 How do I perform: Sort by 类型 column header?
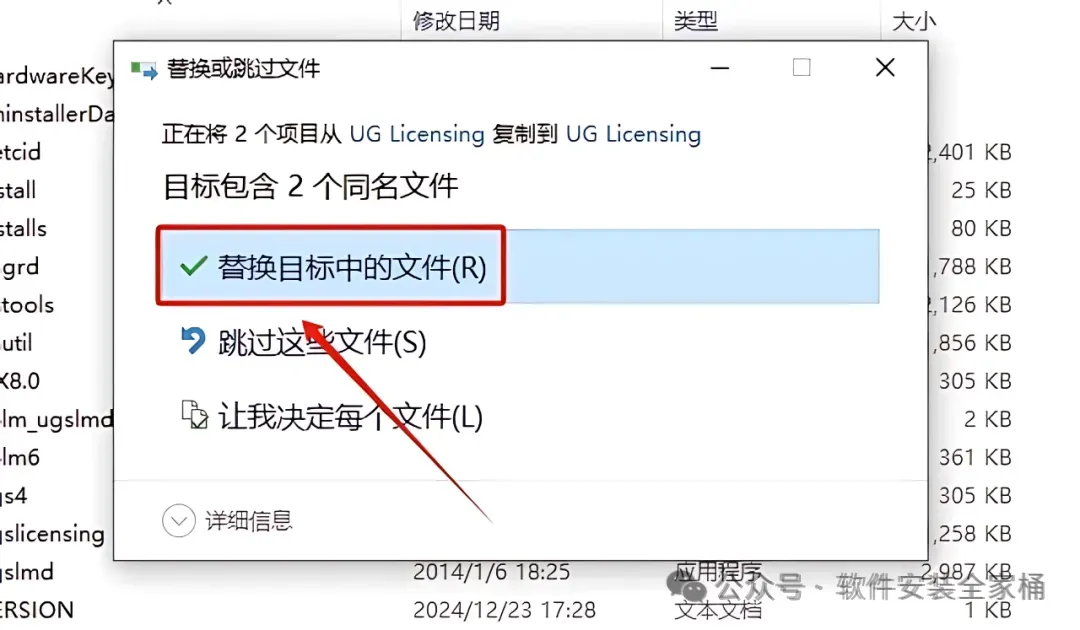696,21
